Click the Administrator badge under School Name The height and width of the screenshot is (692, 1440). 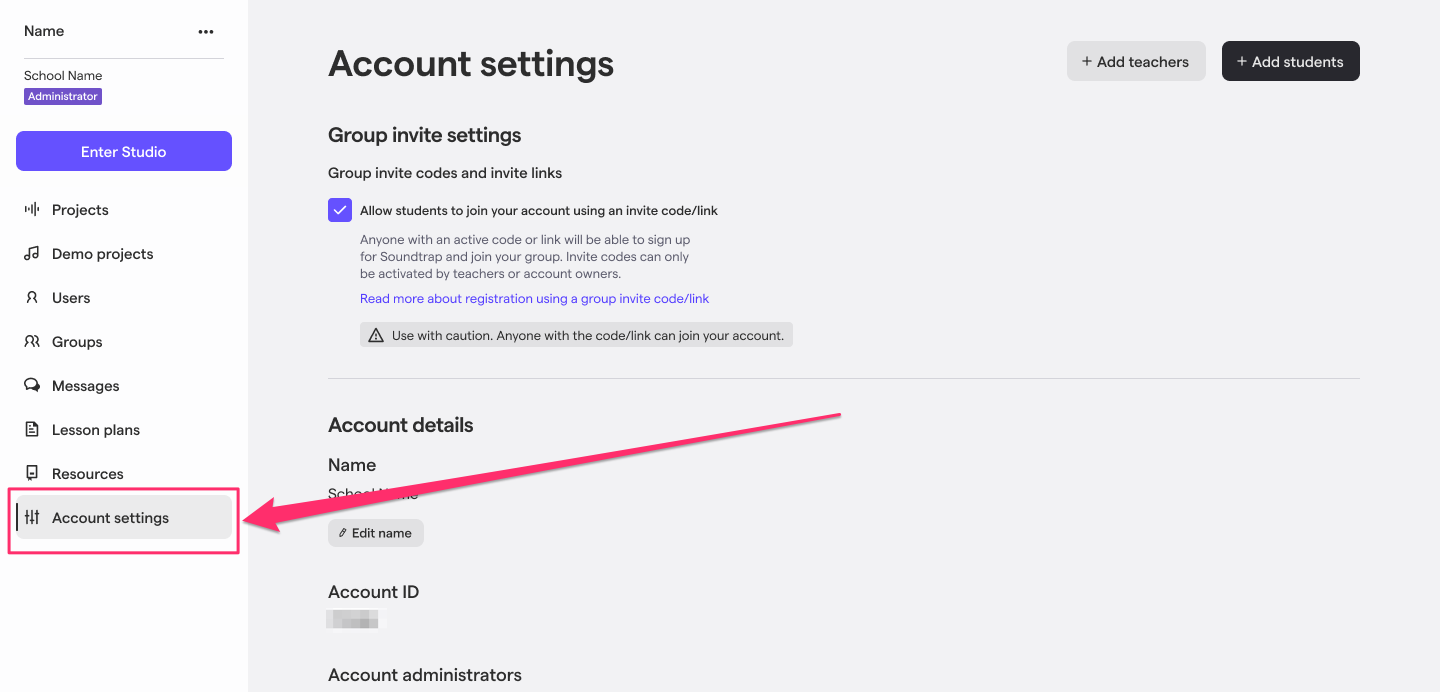[x=63, y=97]
